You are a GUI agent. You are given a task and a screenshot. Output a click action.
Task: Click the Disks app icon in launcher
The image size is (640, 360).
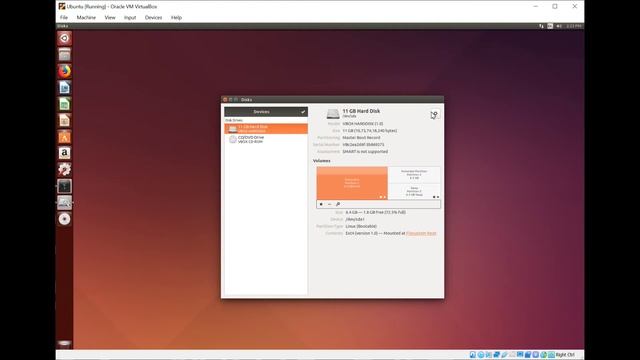point(64,203)
